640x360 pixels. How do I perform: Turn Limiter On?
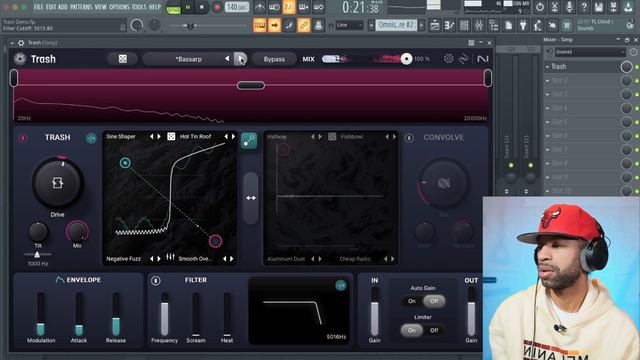[411, 330]
